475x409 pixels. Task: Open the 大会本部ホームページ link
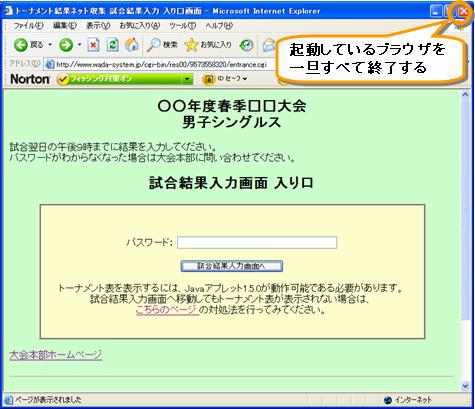(x=56, y=355)
